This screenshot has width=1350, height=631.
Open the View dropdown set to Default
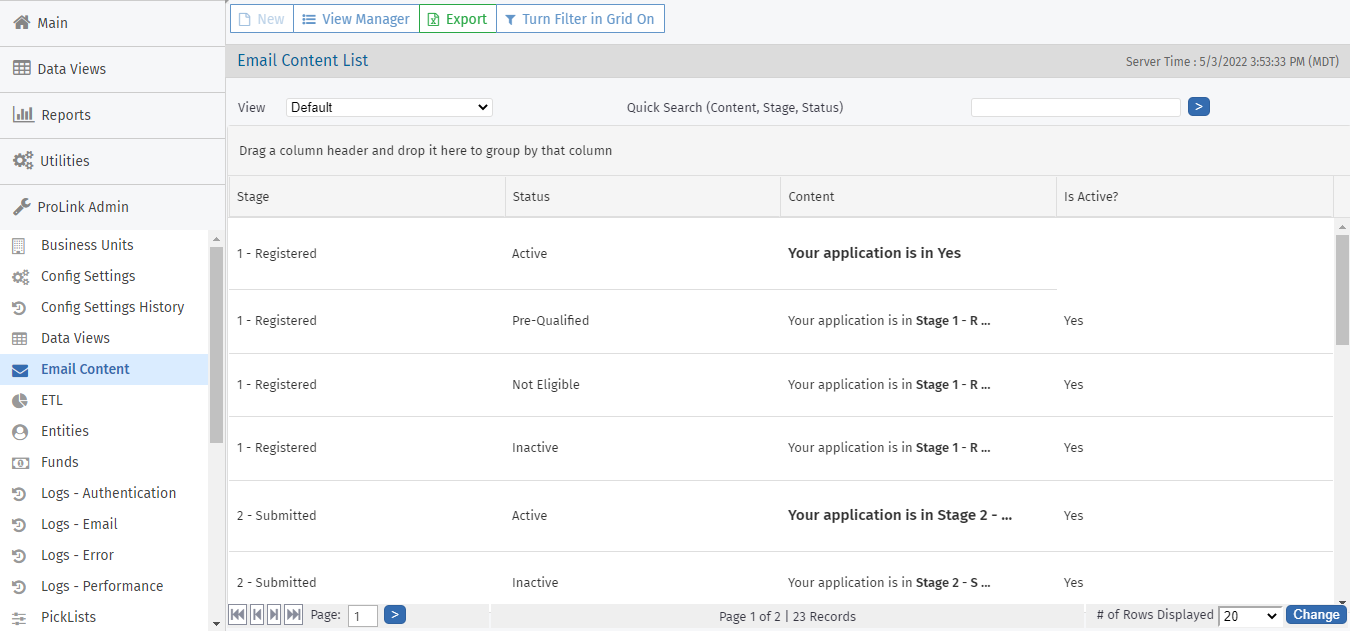pyautogui.click(x=389, y=107)
